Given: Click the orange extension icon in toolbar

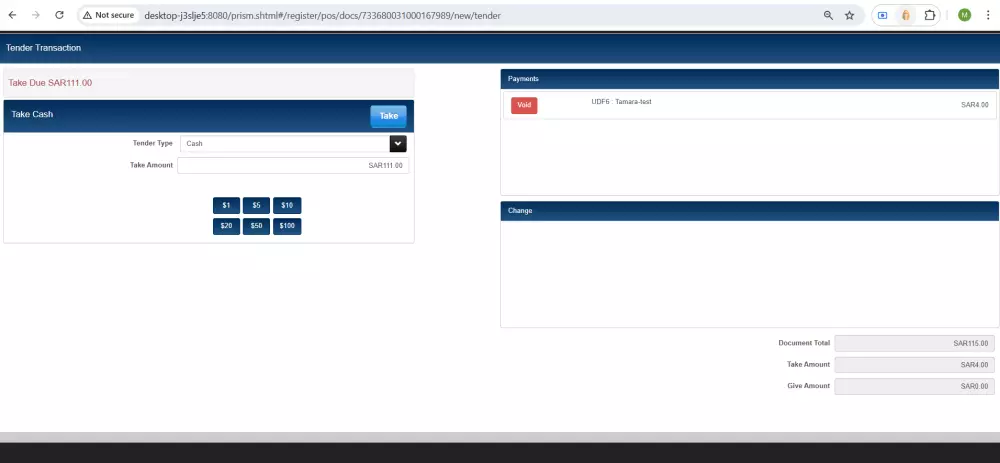Looking at the screenshot, I should click(906, 15).
